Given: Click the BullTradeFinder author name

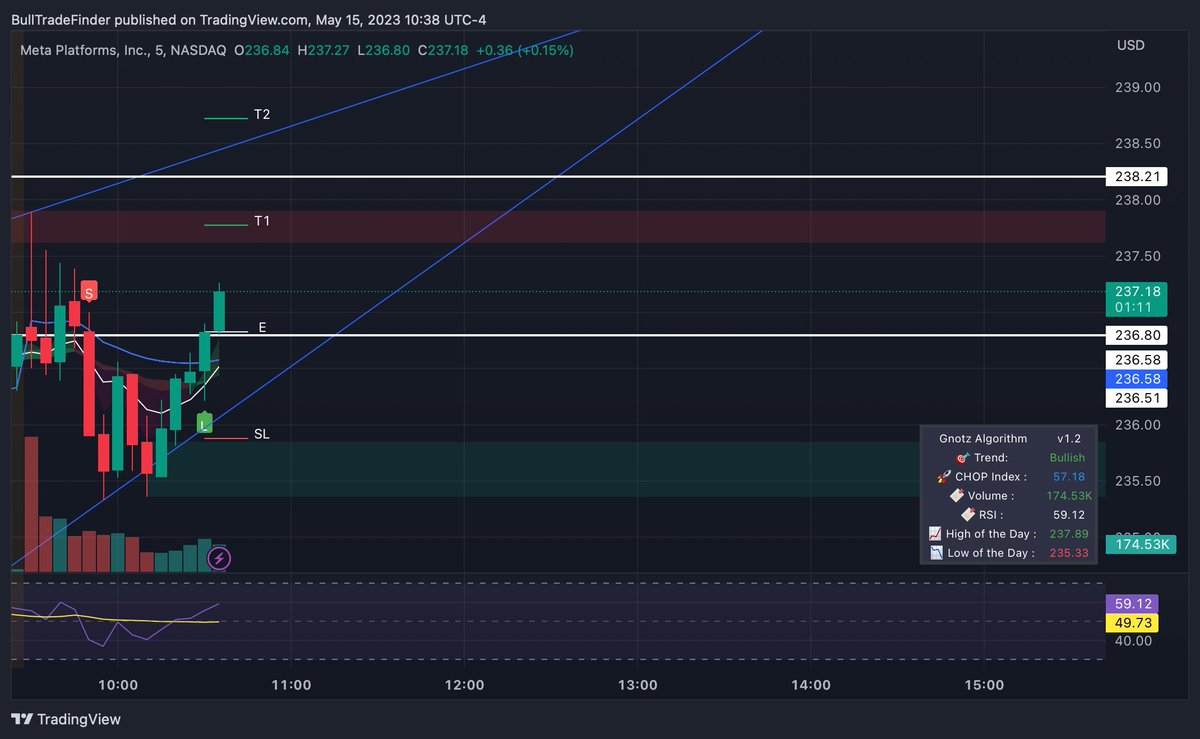Looking at the screenshot, I should coord(60,19).
